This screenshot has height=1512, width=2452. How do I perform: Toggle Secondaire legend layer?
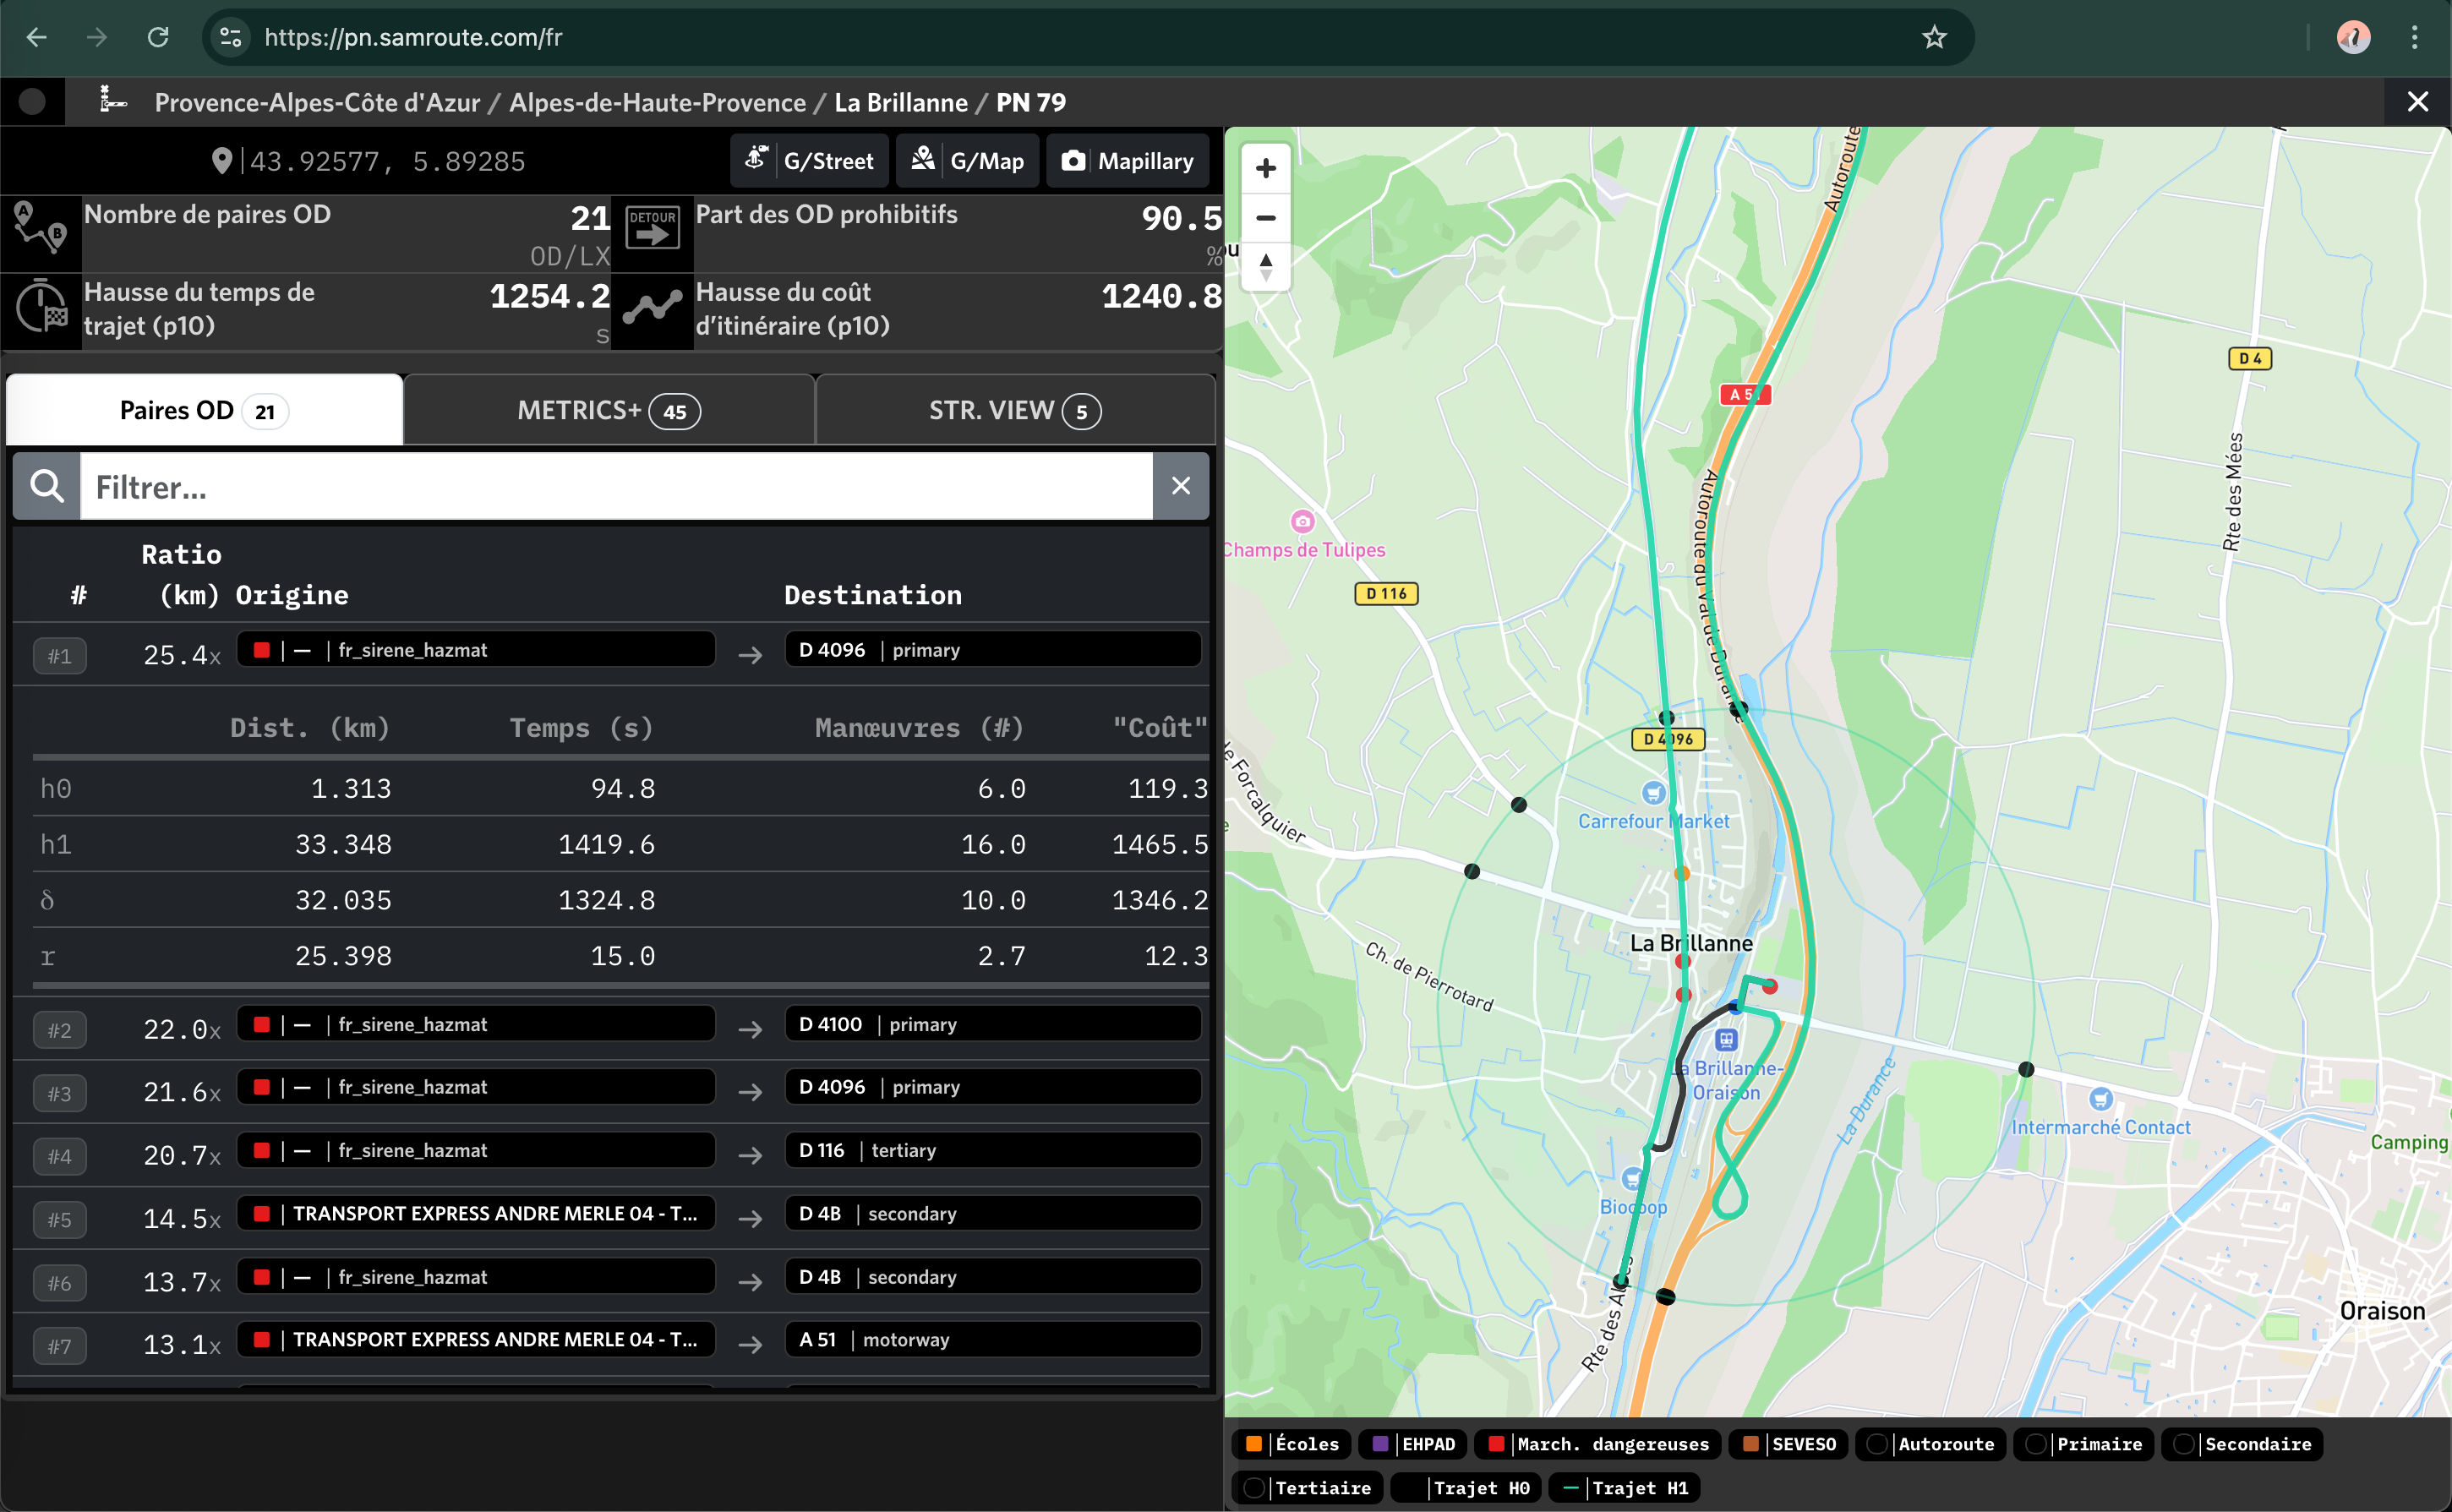[x=2242, y=1444]
